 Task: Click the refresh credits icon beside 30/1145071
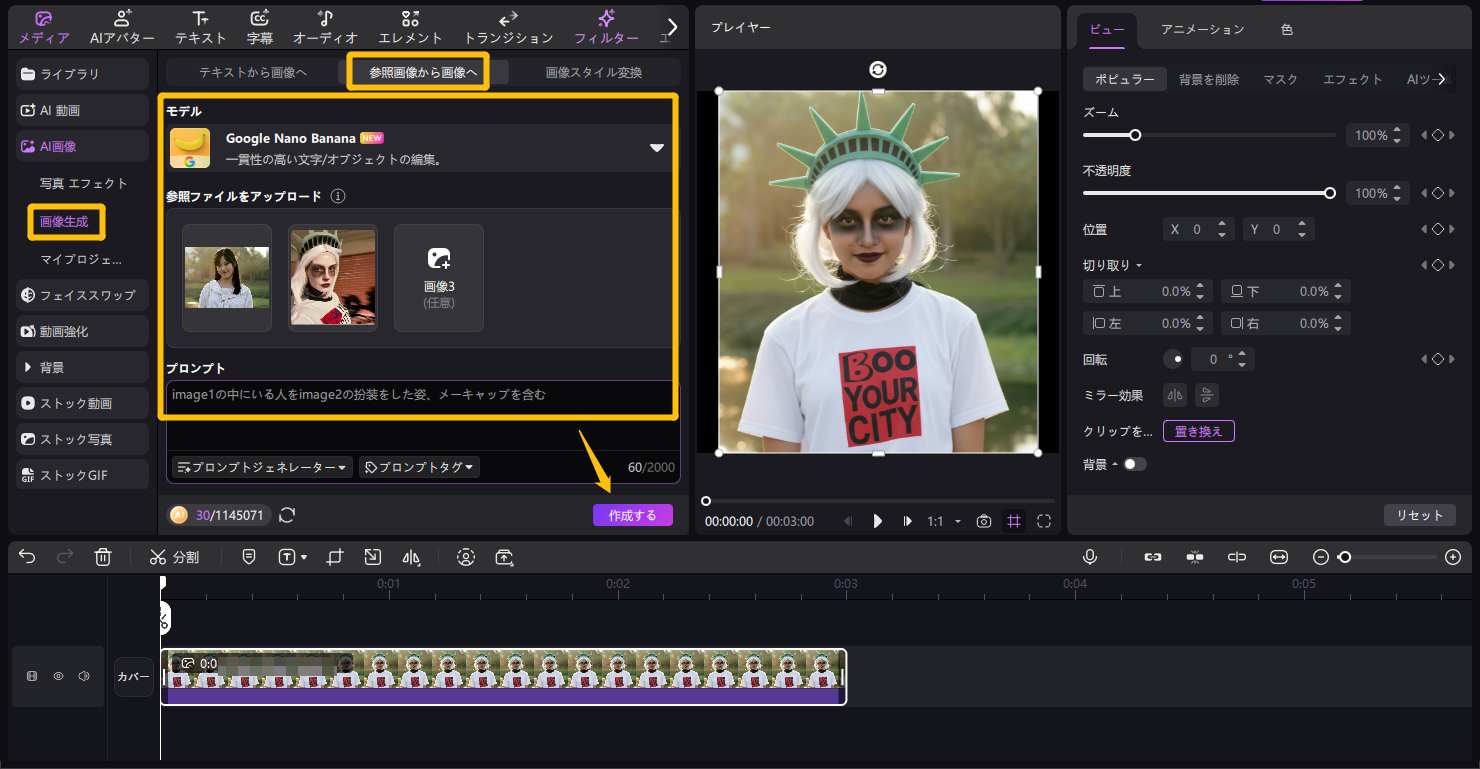click(x=287, y=515)
